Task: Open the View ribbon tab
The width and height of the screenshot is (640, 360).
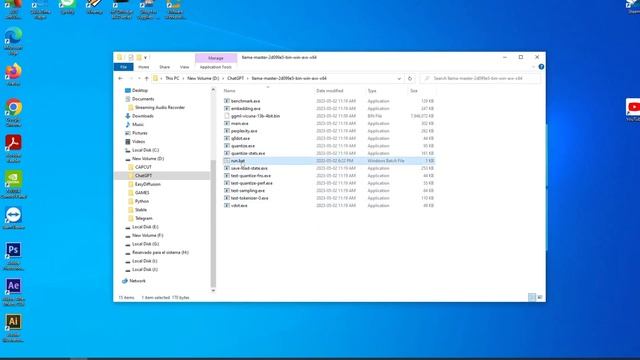Action: (184, 67)
